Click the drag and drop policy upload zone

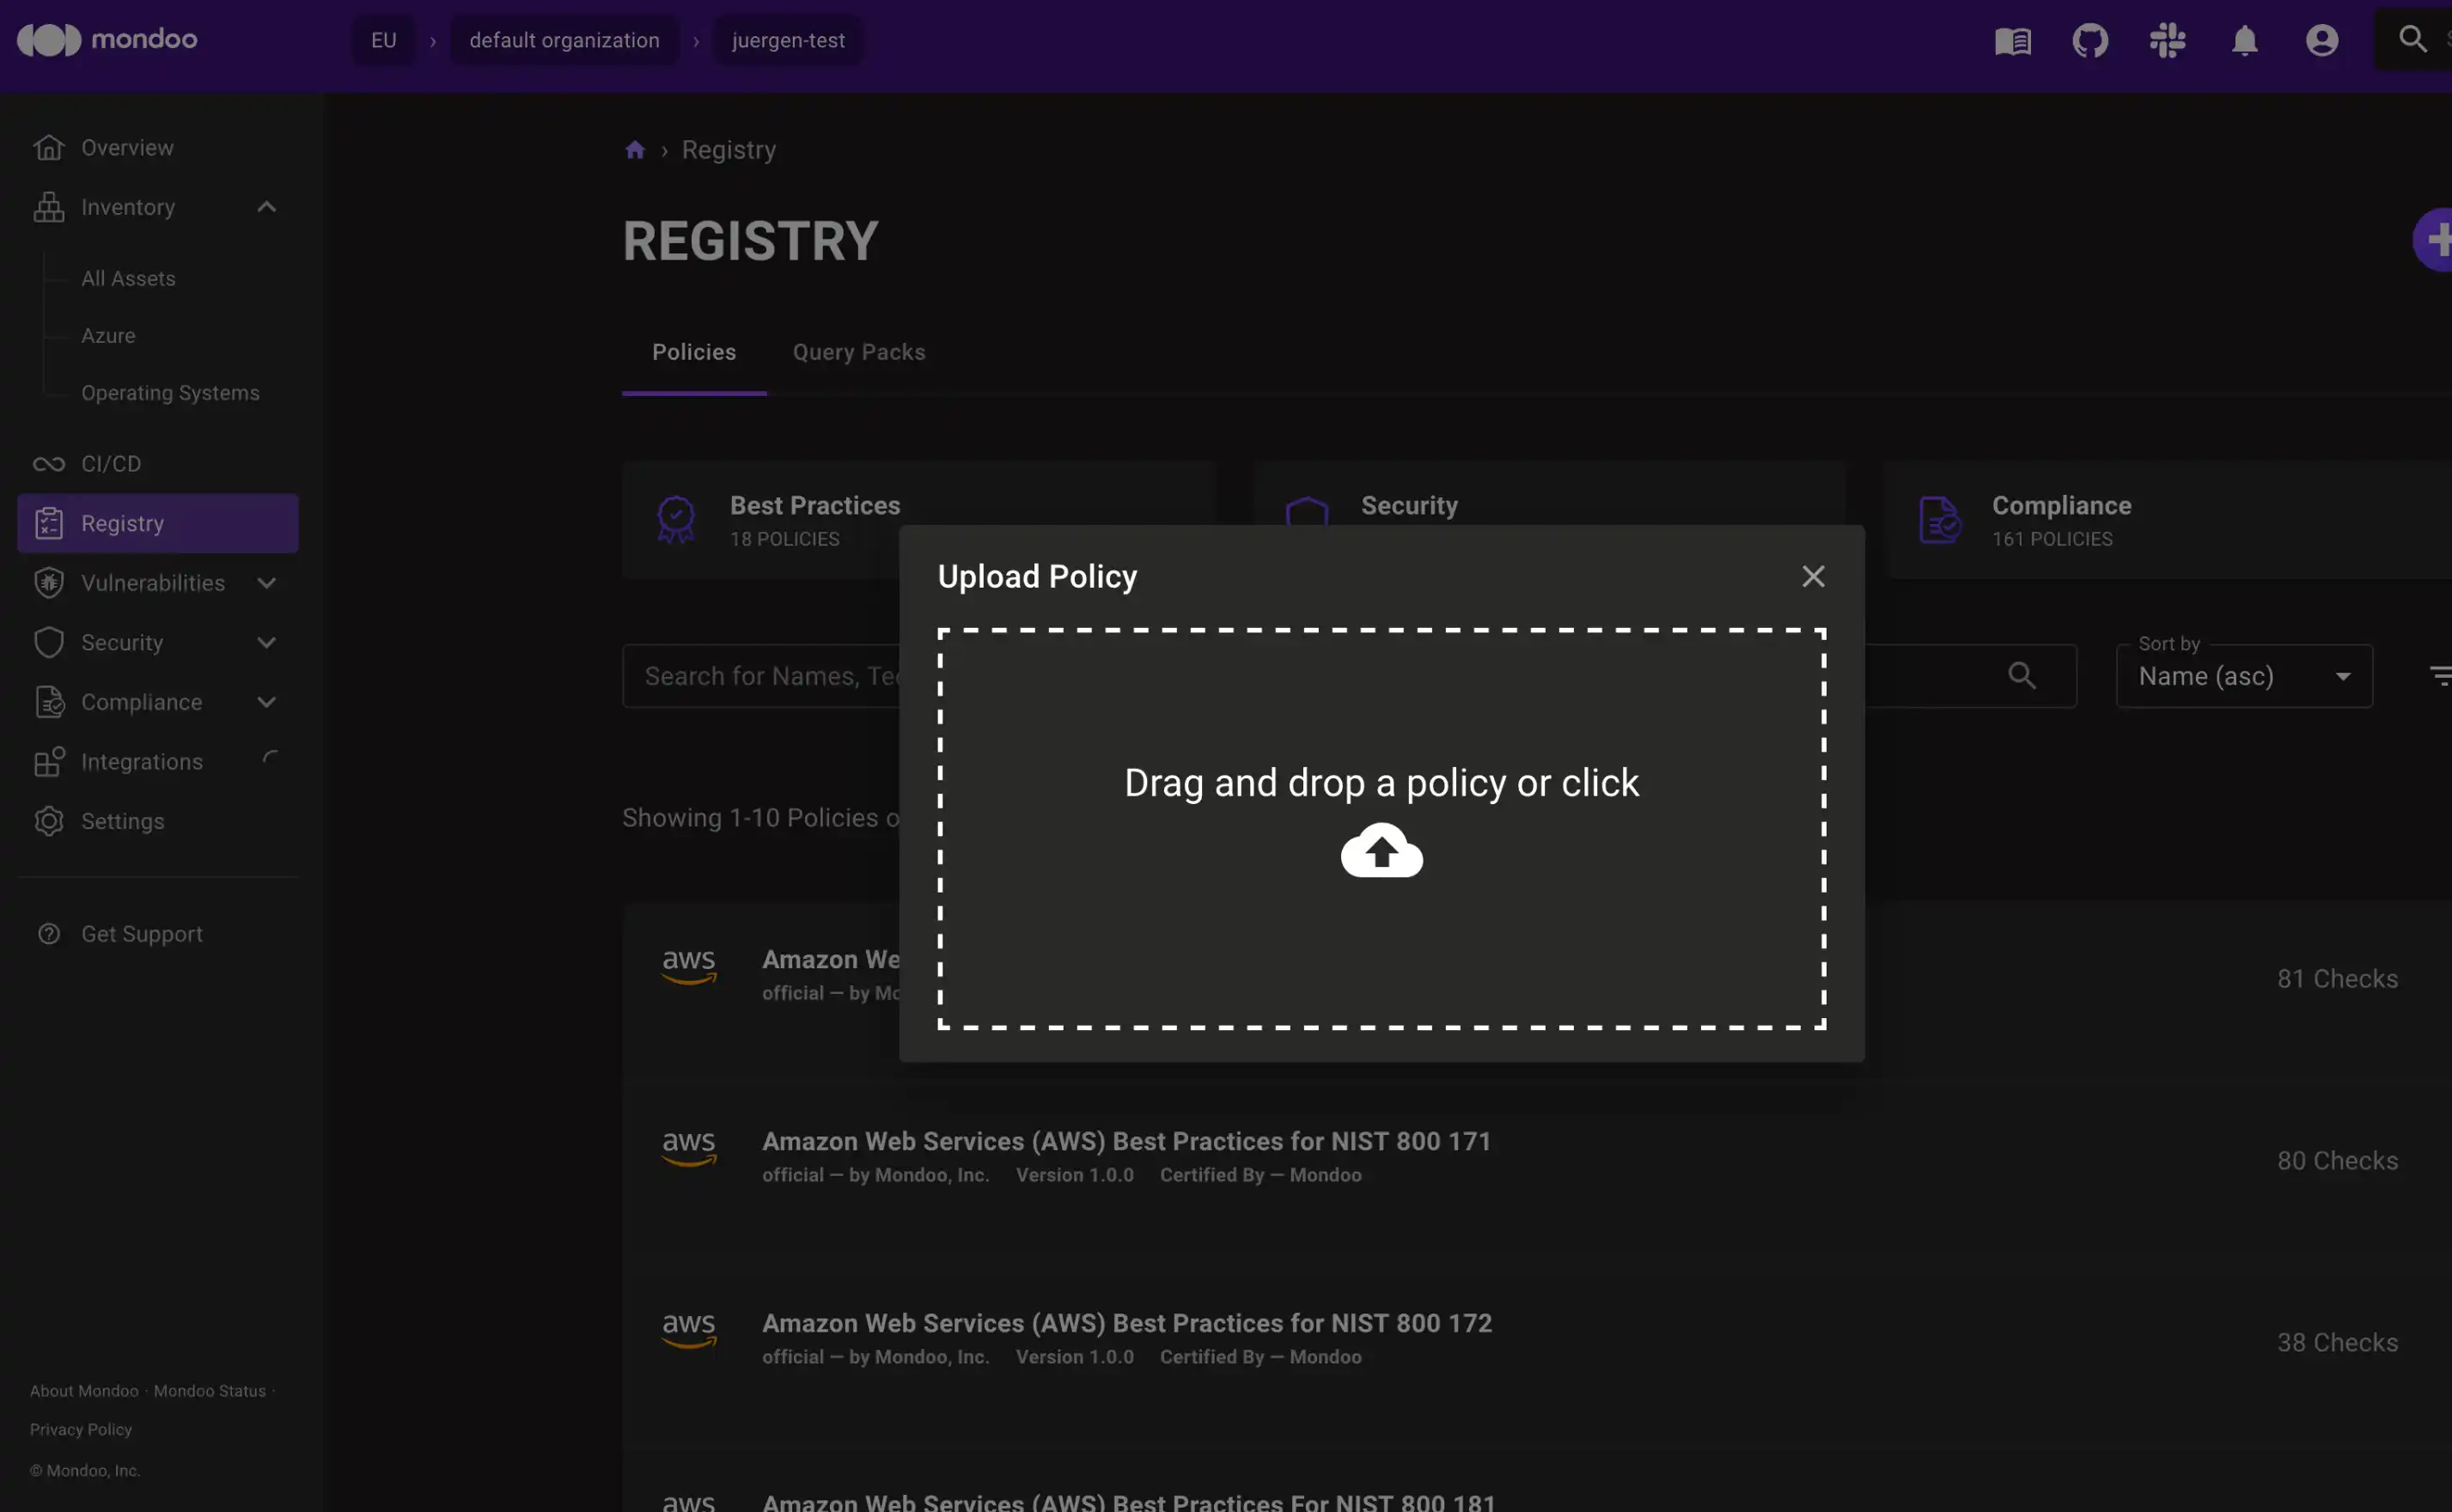[1381, 828]
